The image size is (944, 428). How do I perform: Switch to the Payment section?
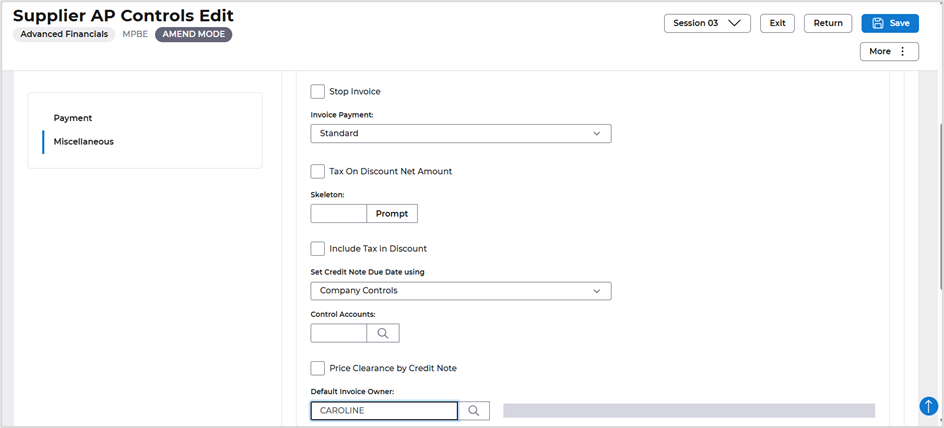pyautogui.click(x=73, y=118)
